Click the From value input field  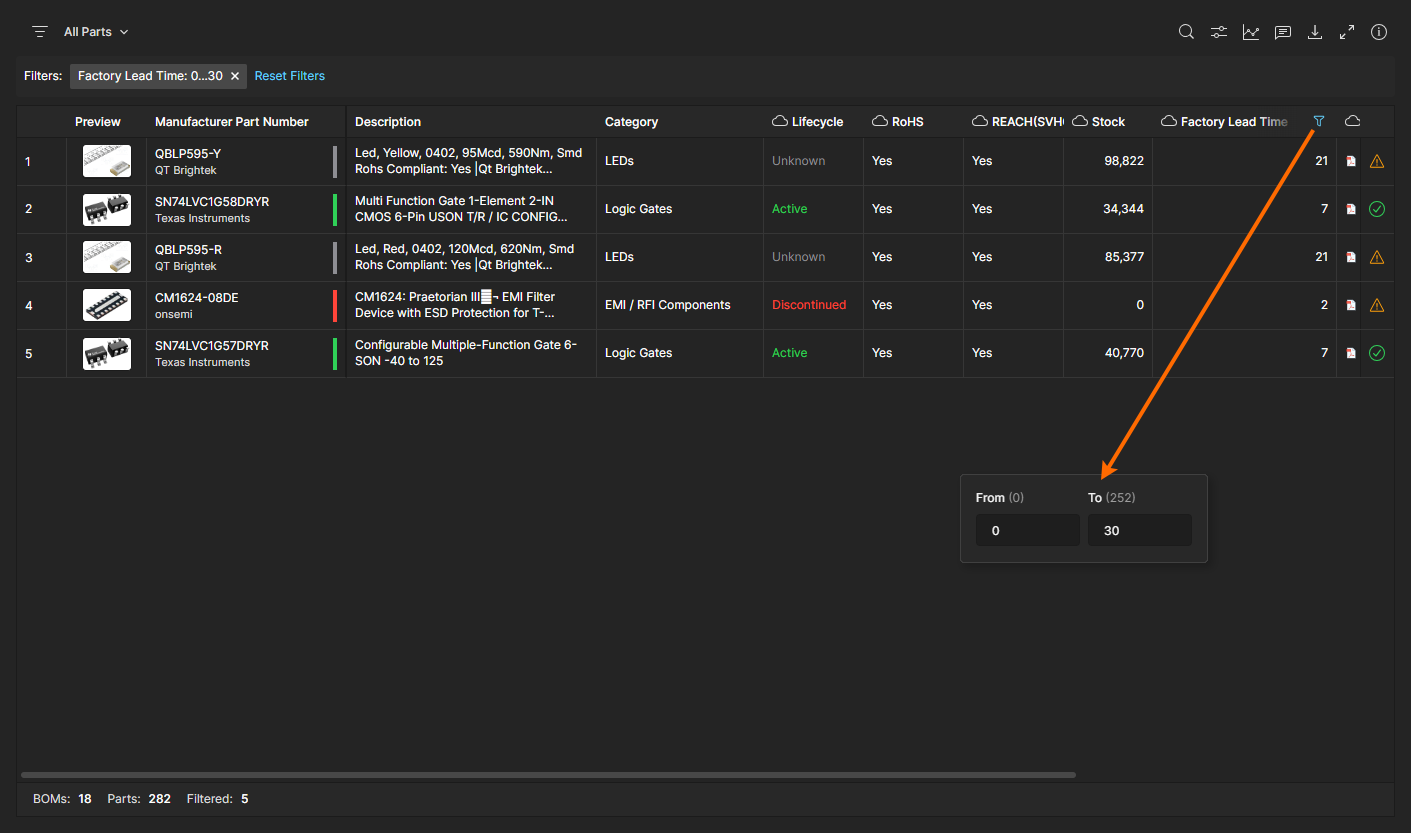pyautogui.click(x=1027, y=531)
